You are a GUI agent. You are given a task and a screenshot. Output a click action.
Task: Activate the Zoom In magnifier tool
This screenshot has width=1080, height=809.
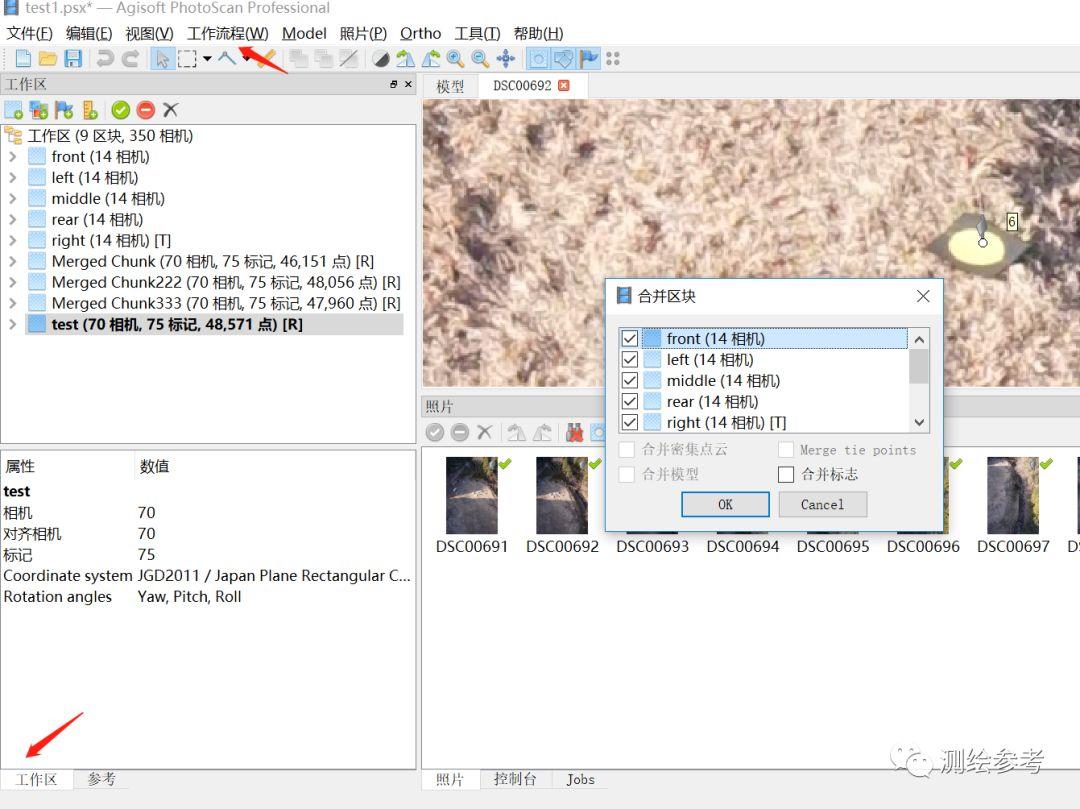click(x=456, y=58)
